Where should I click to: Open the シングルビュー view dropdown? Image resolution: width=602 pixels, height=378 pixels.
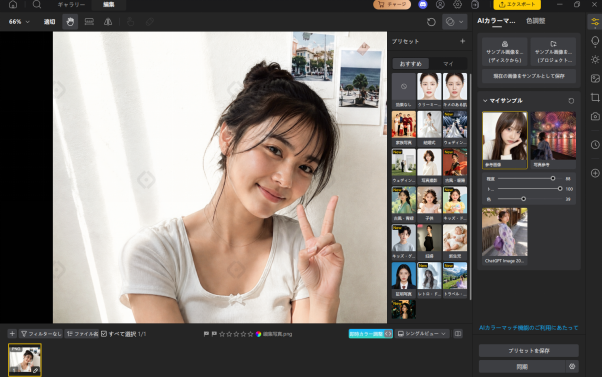pos(422,334)
